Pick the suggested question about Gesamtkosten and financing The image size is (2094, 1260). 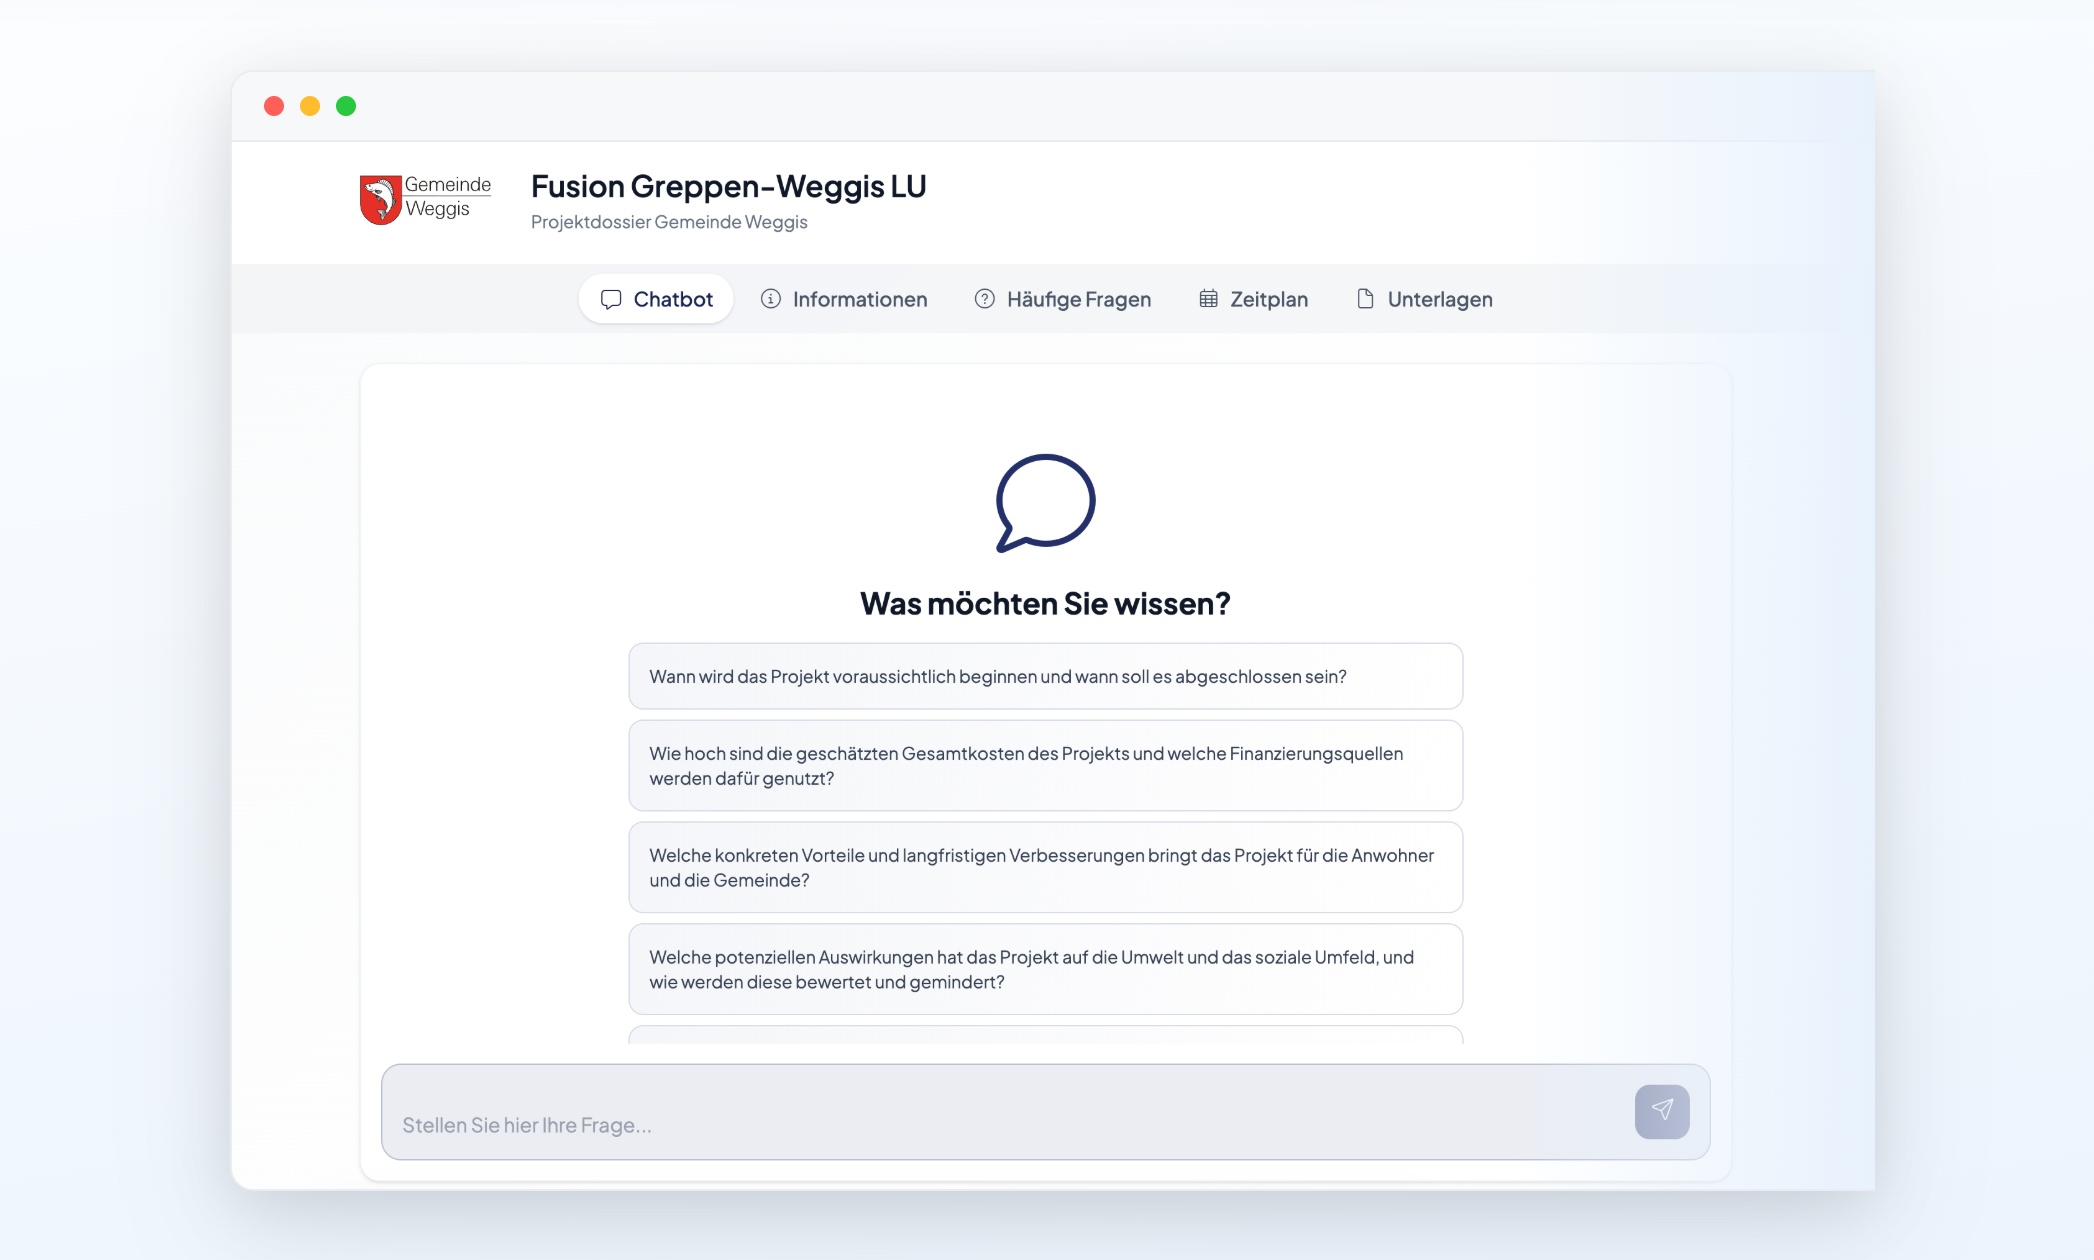pos(1045,765)
